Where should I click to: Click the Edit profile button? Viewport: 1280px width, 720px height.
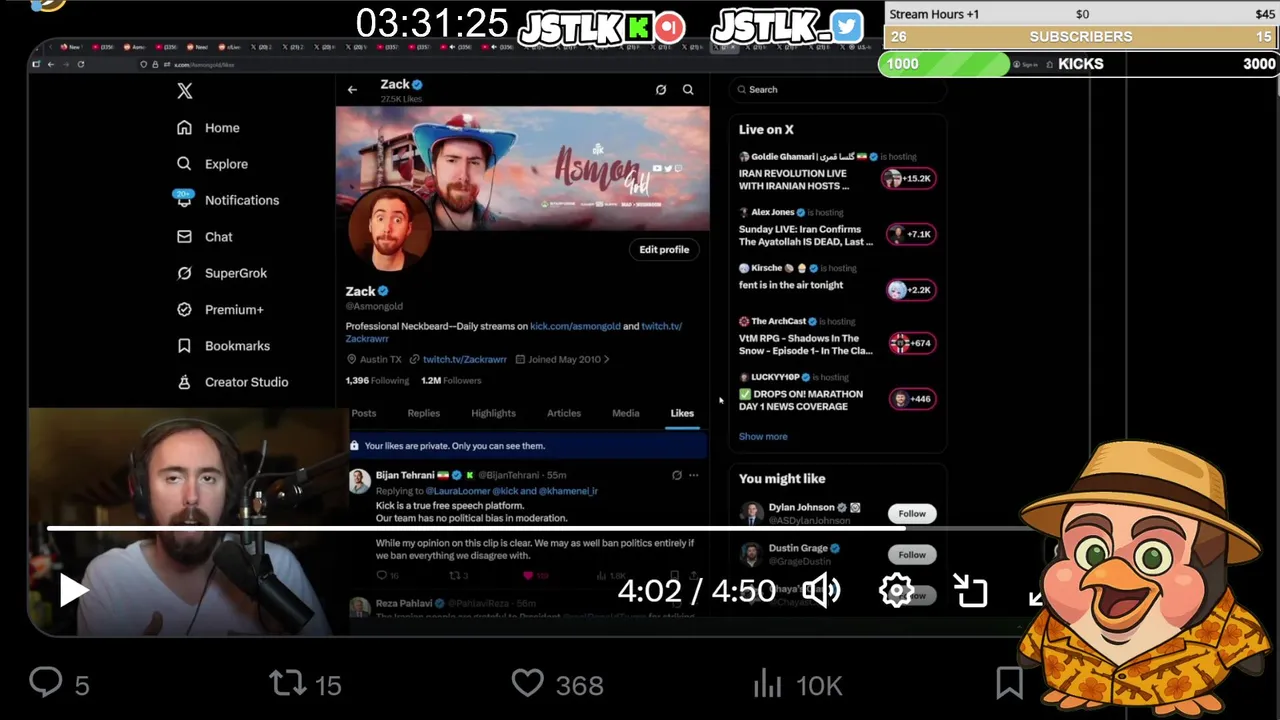664,249
